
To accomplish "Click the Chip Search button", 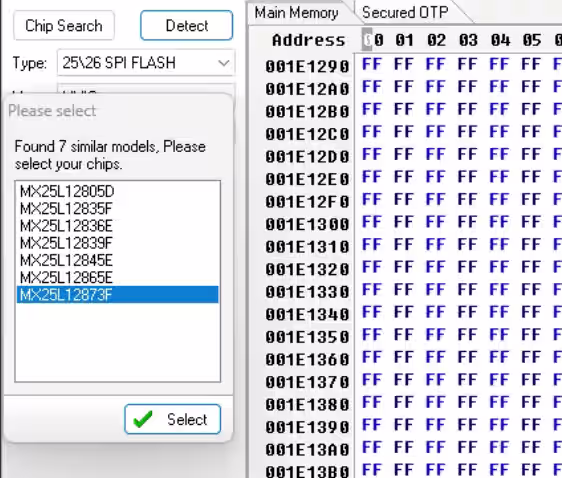I will 64,25.
